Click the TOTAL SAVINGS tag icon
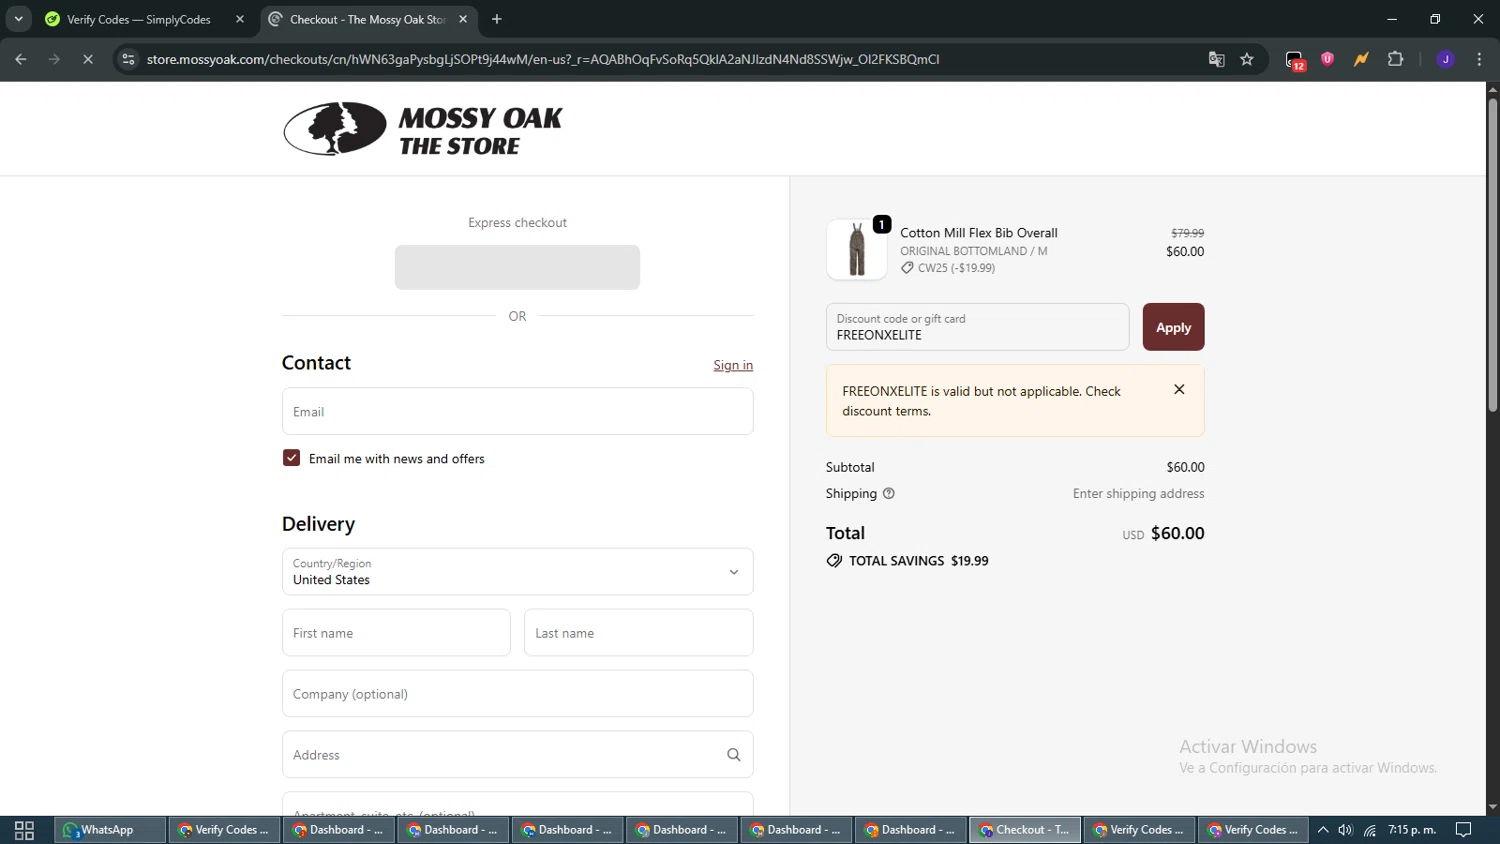This screenshot has height=844, width=1500. [834, 561]
